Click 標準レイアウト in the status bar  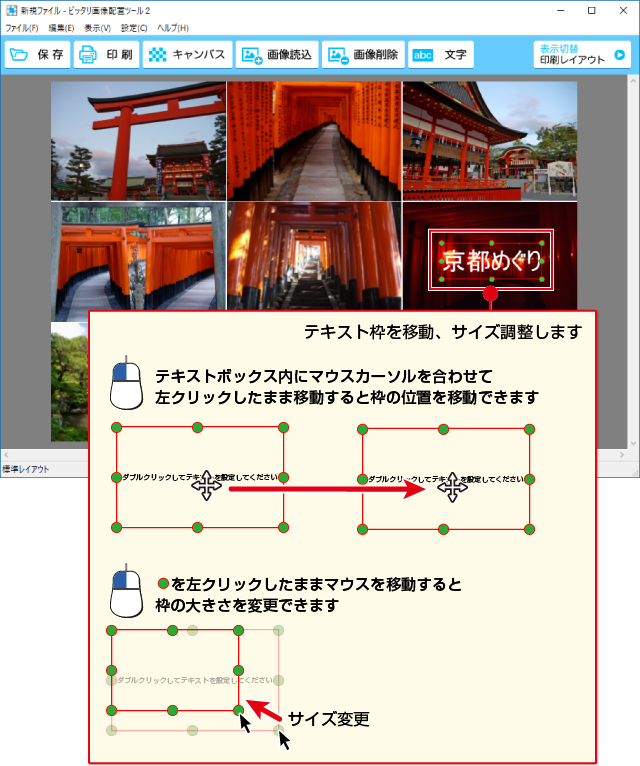26,469
